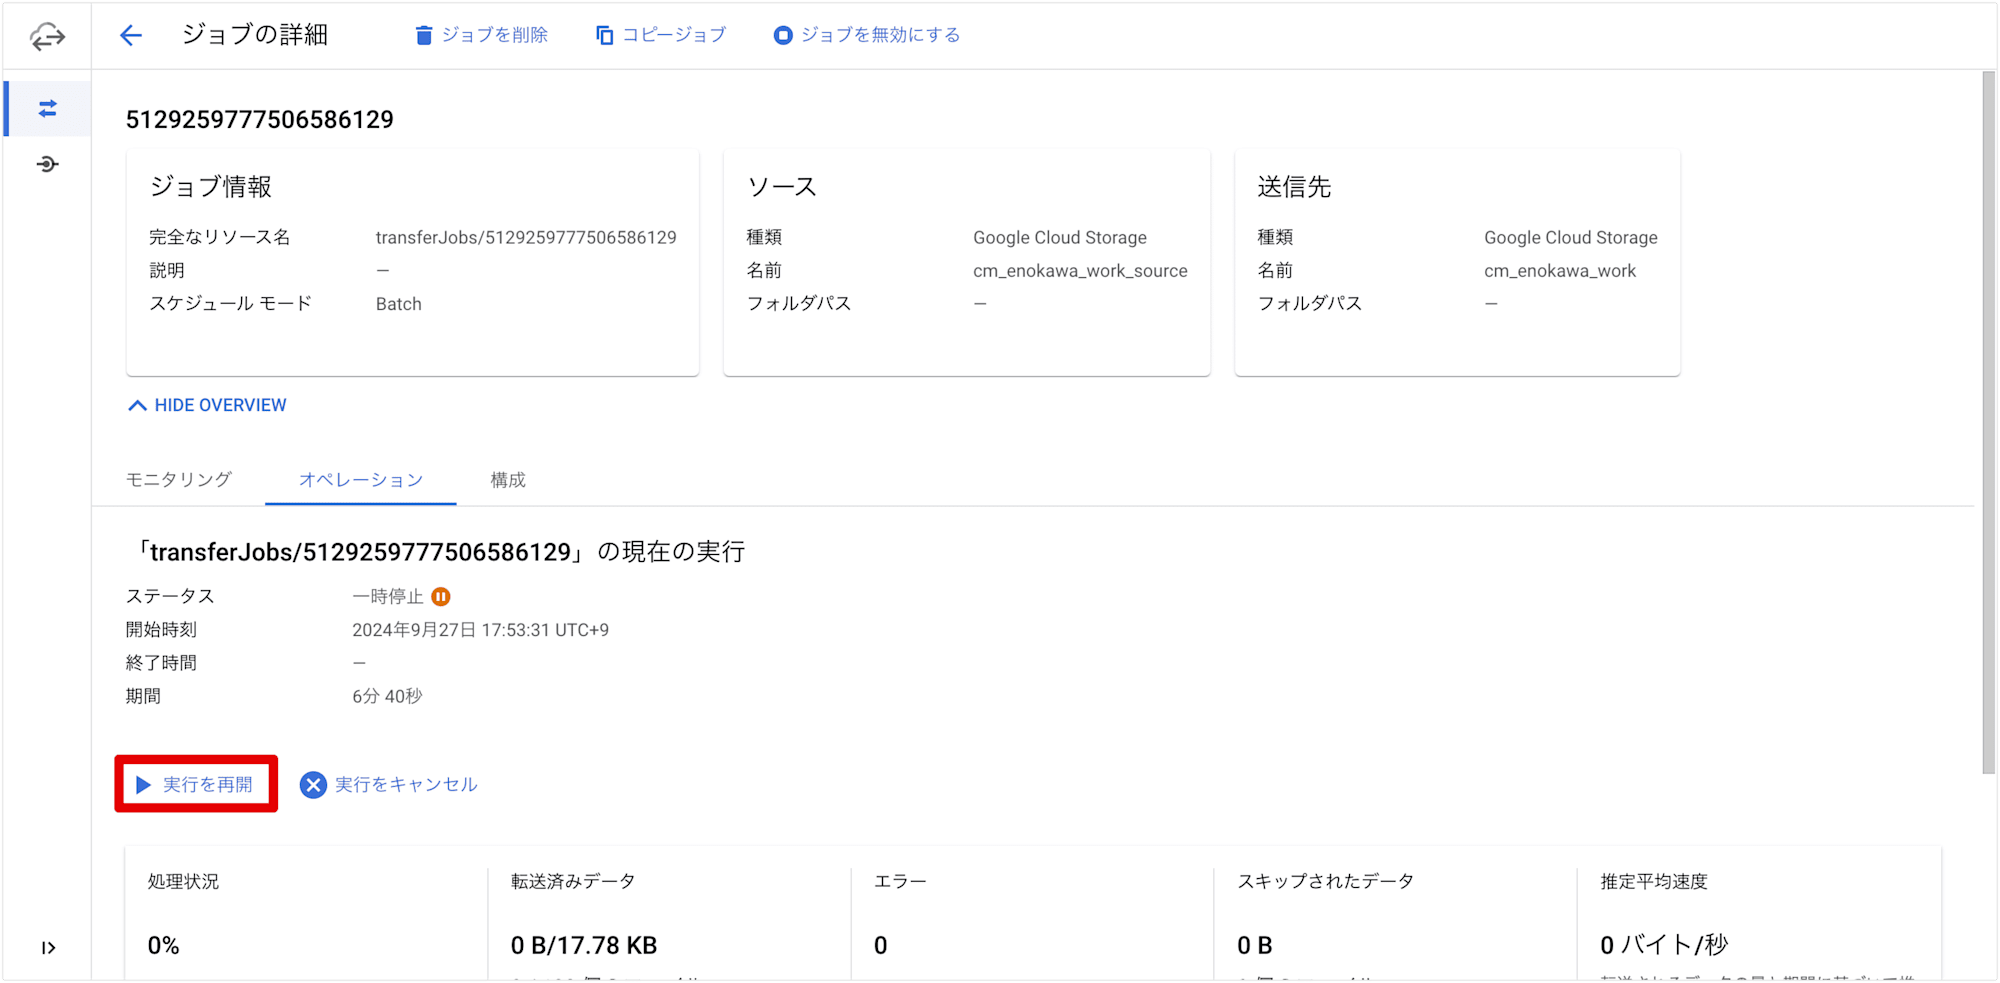2000x983 pixels.
Task: Click the 完全なリソース名 label
Action: coord(220,238)
